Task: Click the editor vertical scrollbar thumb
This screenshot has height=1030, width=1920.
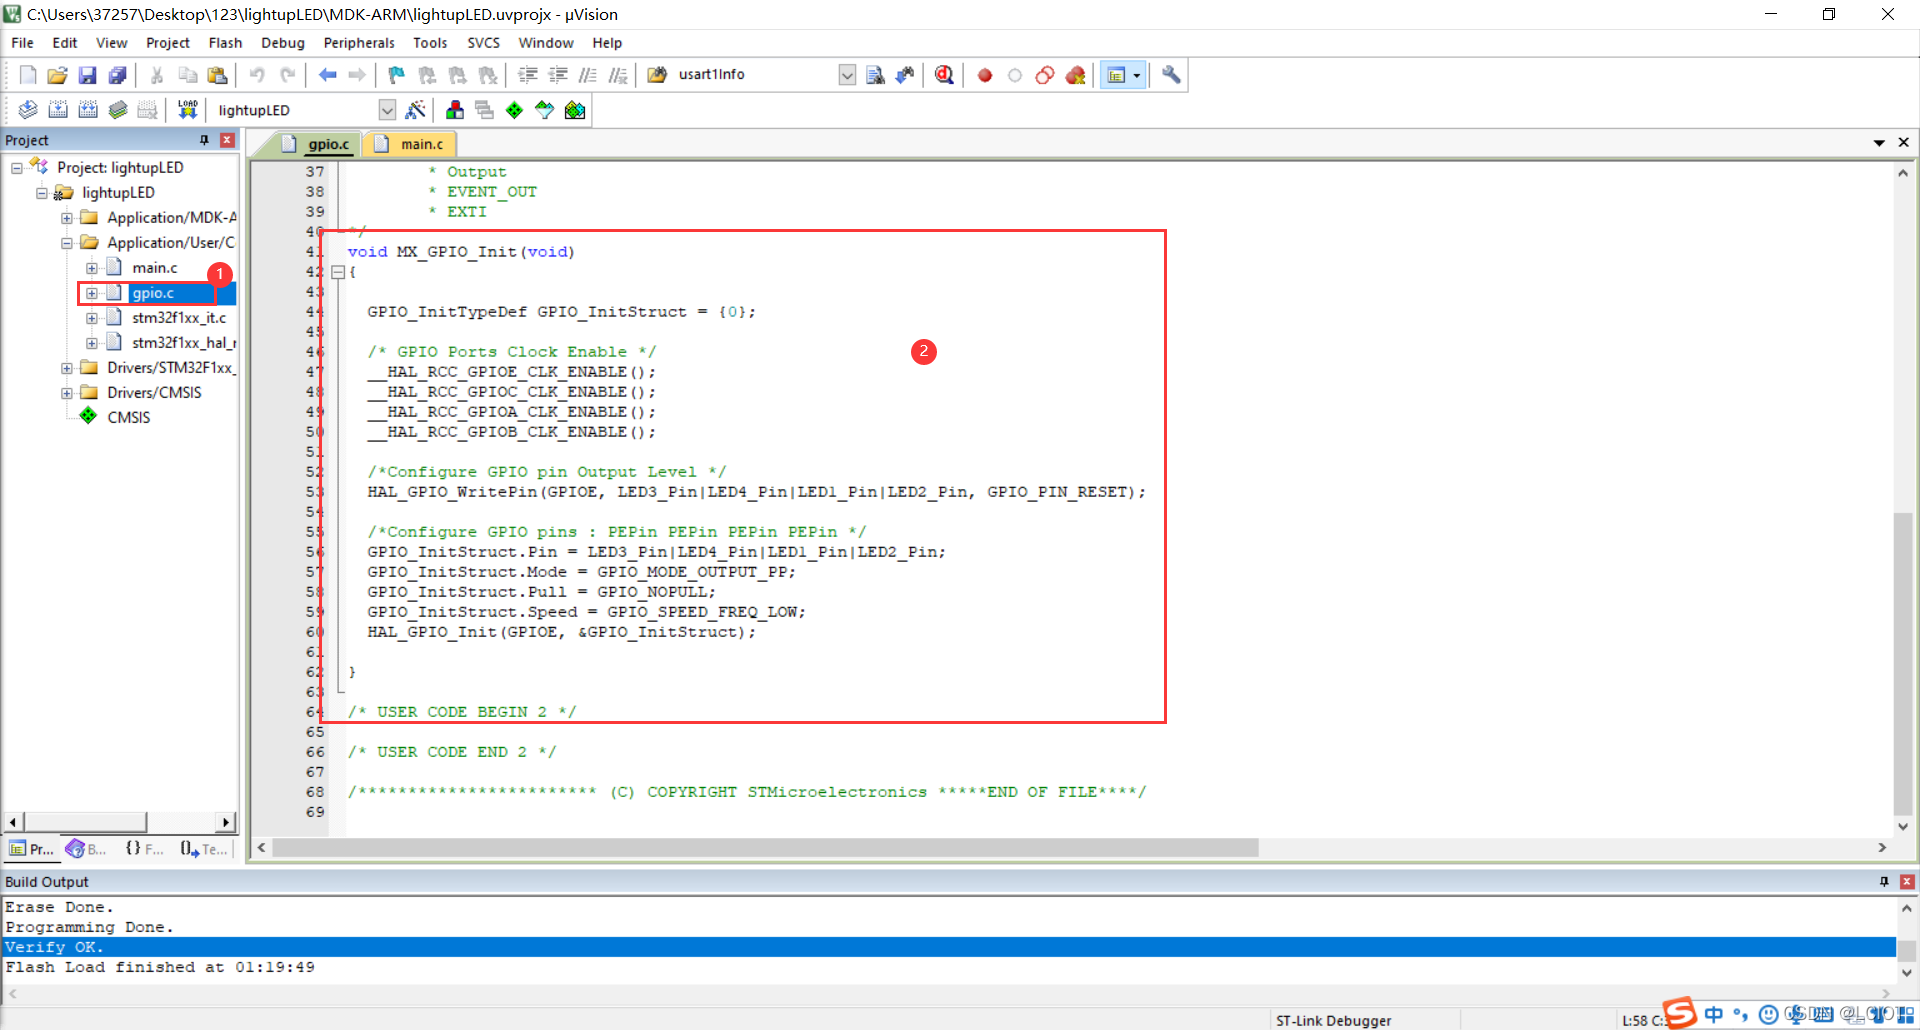Action: 1903,665
